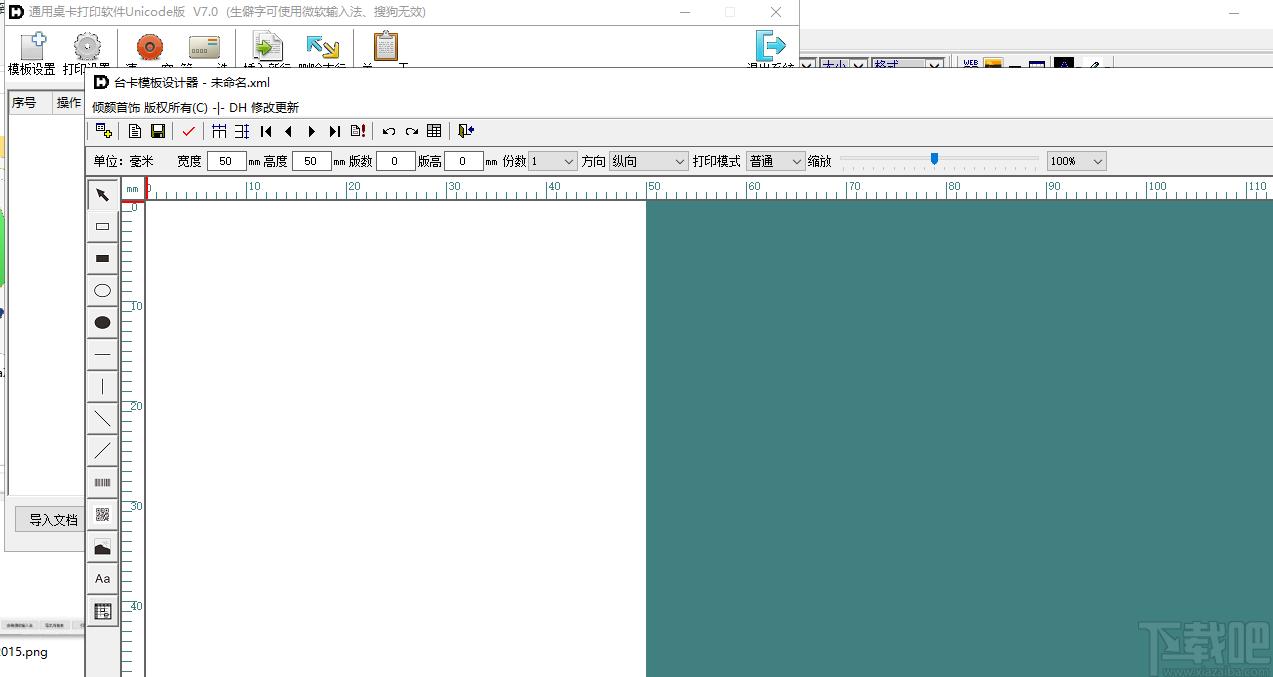Open the 100% zoom dropdown
1273x677 pixels.
1077,161
